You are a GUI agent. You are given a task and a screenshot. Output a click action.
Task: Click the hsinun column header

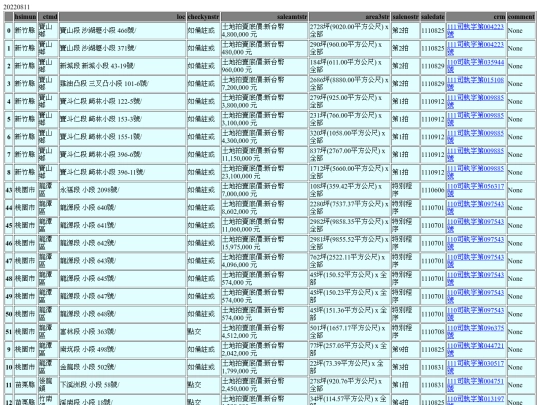click(25, 17)
